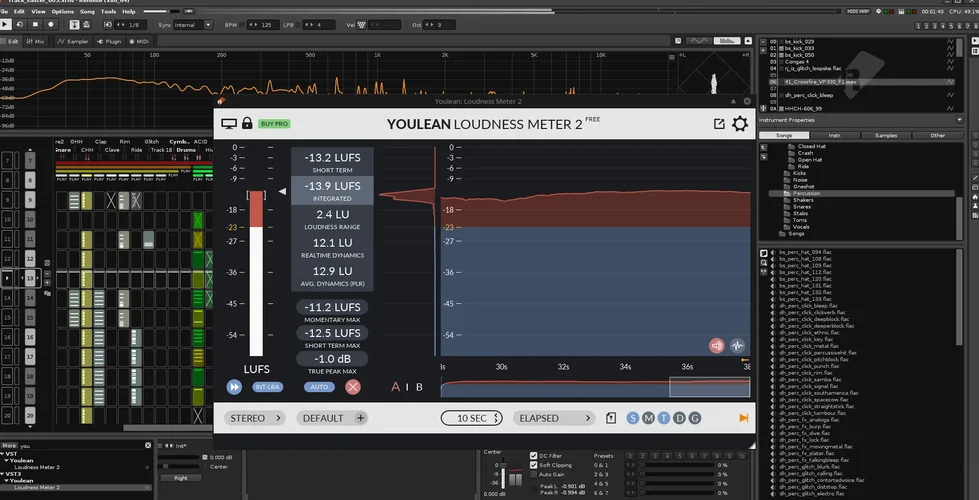Image resolution: width=979 pixels, height=500 pixels.
Task: Click the loop pattern transport button
Action: pos(20,24)
